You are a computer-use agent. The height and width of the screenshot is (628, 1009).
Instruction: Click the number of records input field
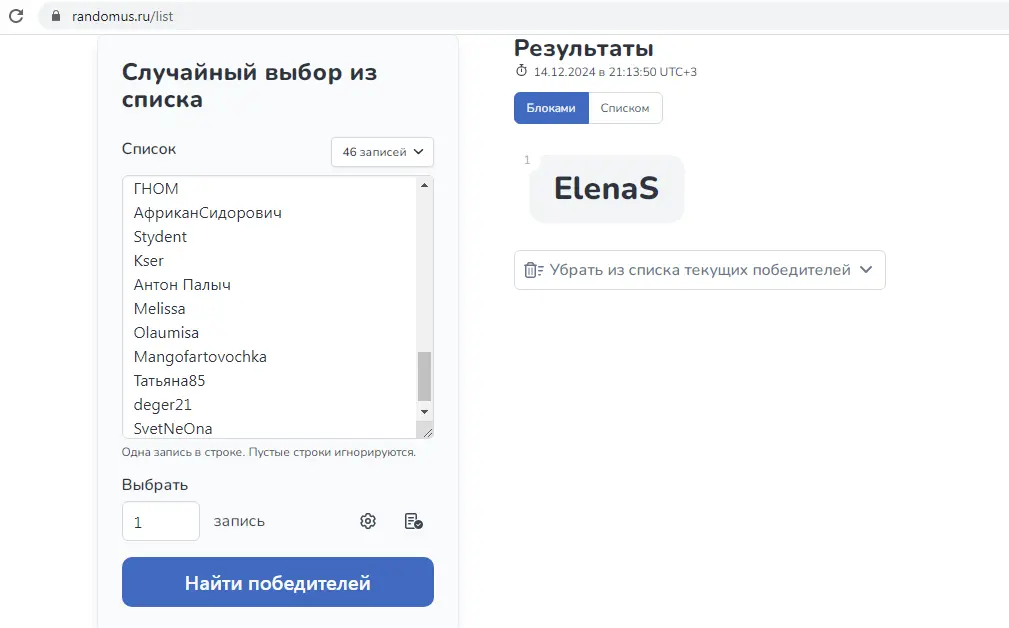click(161, 521)
